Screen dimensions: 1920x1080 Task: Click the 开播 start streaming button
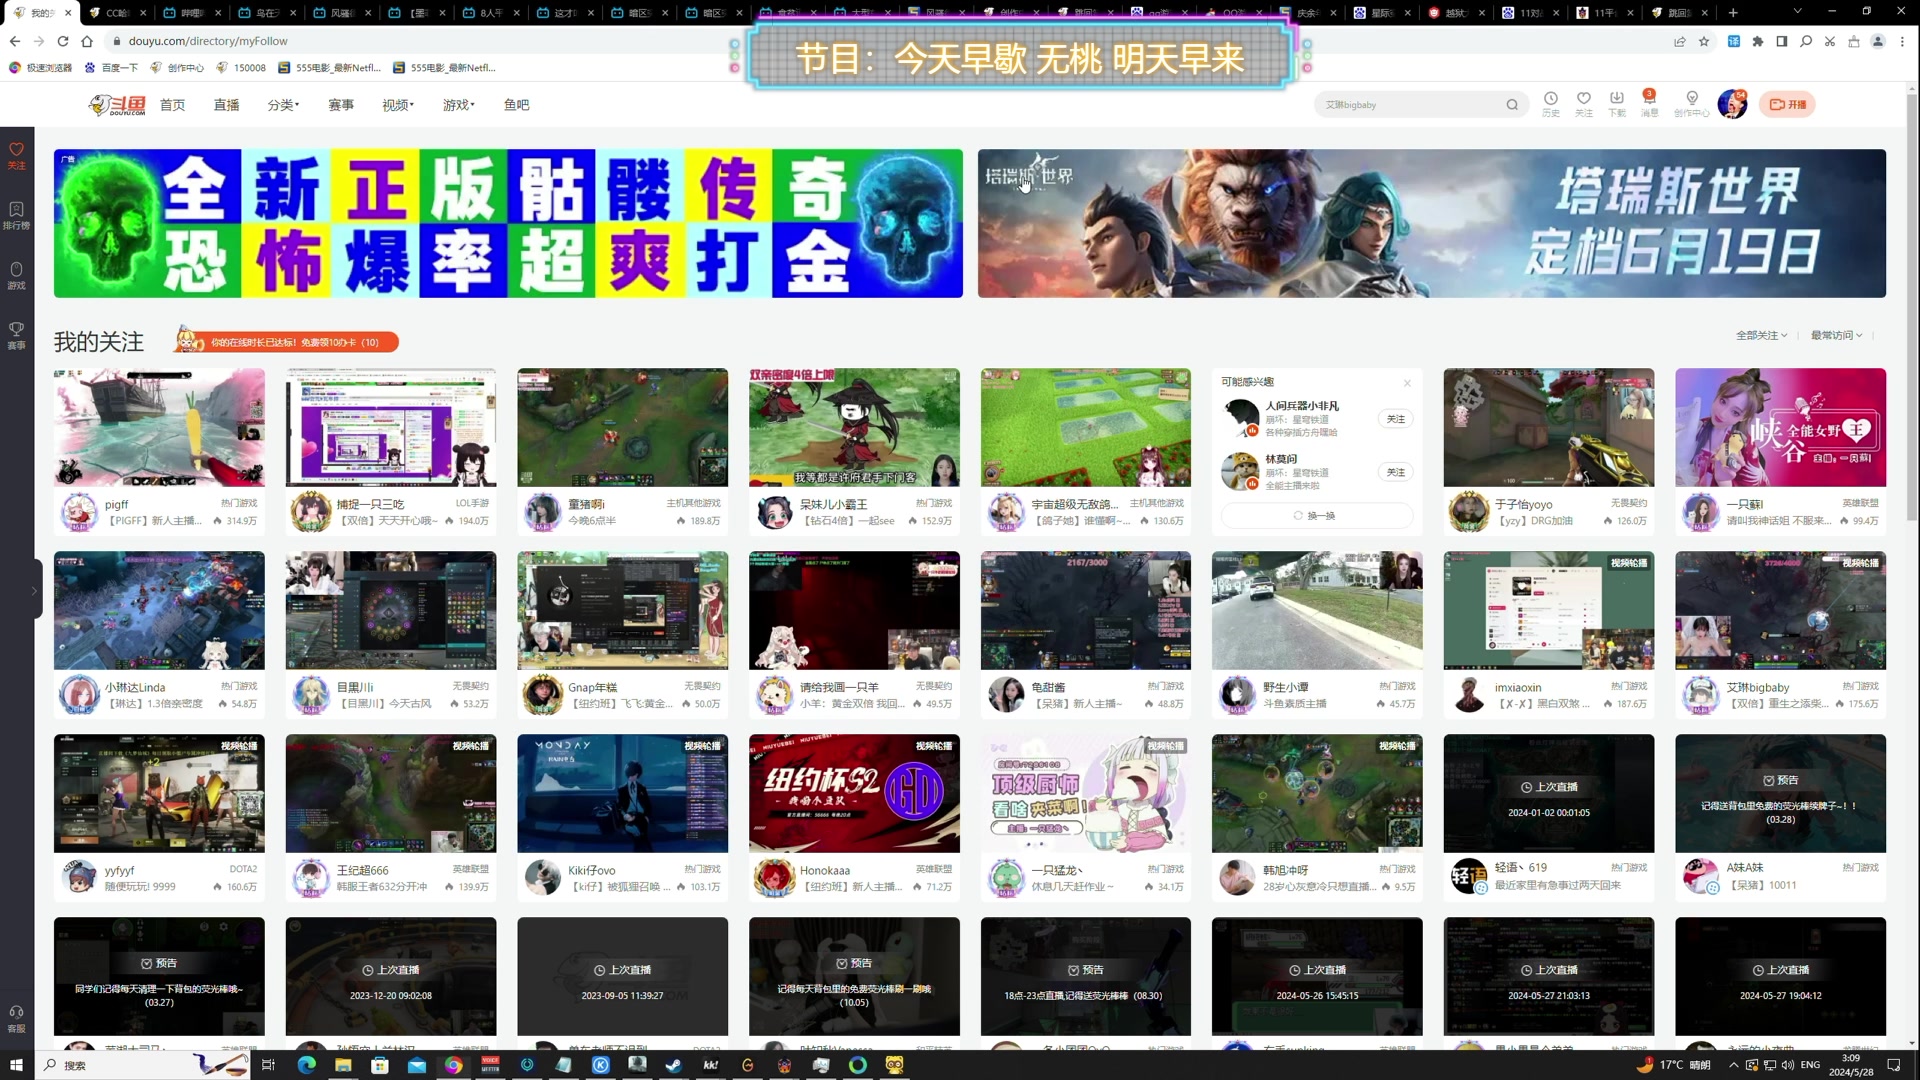point(1787,104)
